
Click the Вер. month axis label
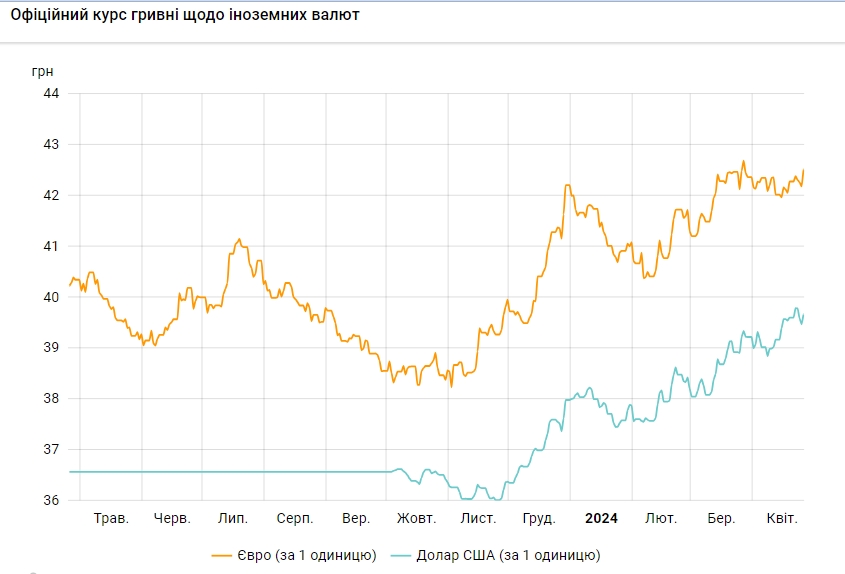click(x=356, y=518)
